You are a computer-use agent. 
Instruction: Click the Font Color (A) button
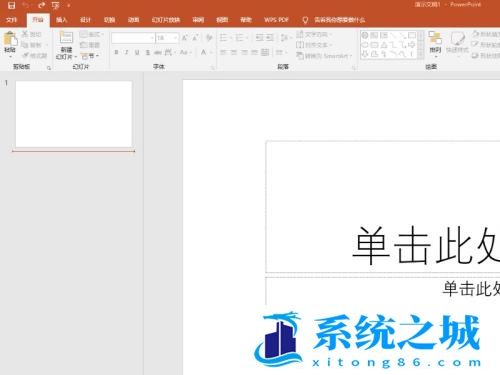click(x=203, y=52)
